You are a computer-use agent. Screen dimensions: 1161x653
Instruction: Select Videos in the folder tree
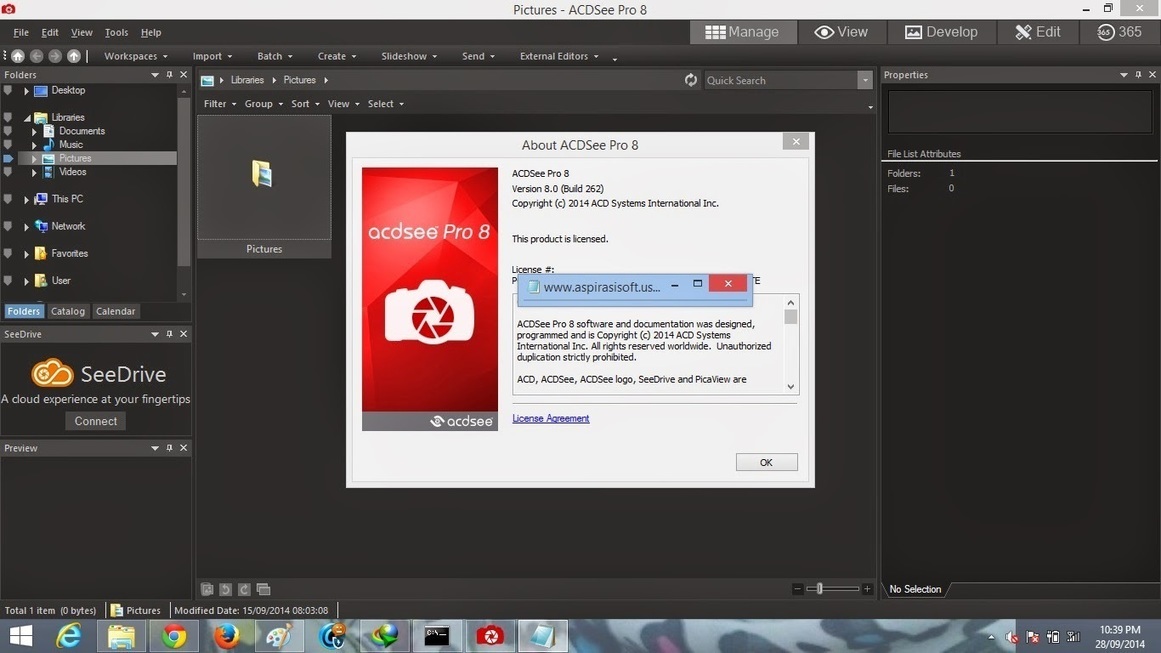[73, 172]
